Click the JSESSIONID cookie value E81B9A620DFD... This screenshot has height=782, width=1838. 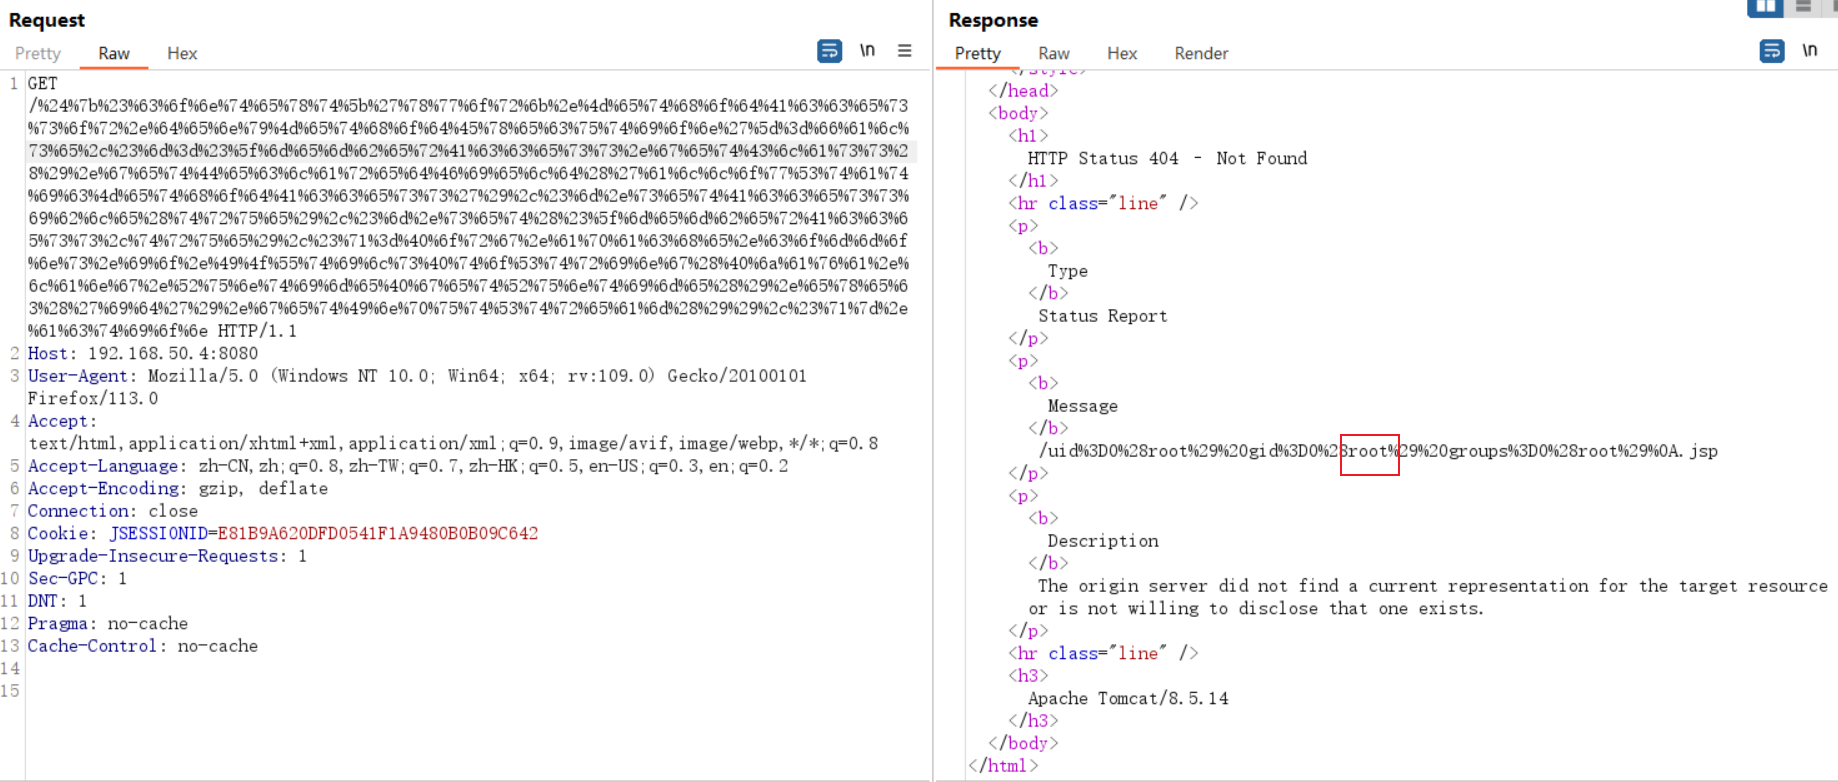click(378, 533)
